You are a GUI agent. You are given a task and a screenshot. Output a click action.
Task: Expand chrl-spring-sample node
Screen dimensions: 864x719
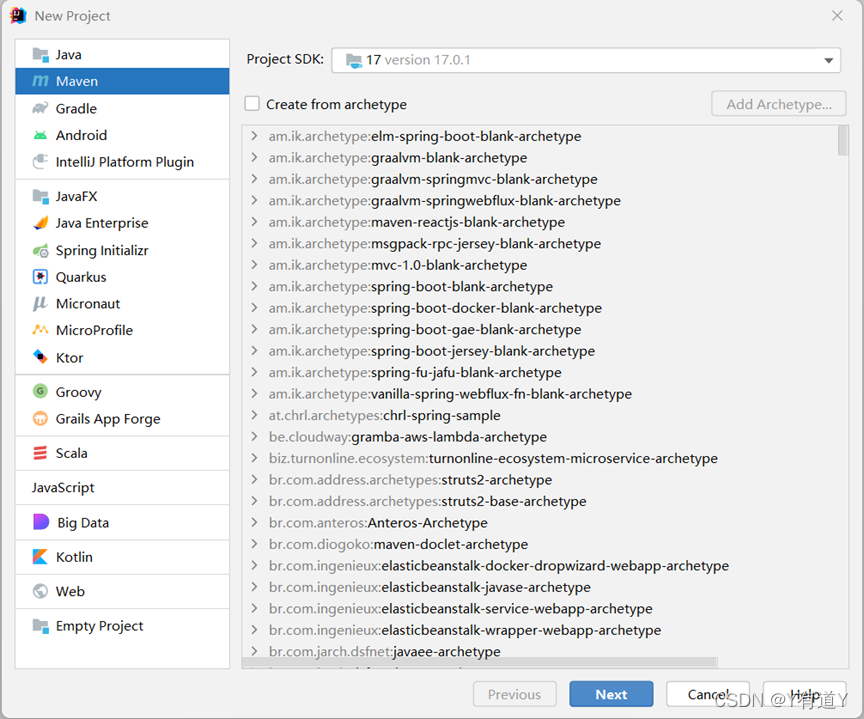(x=254, y=415)
